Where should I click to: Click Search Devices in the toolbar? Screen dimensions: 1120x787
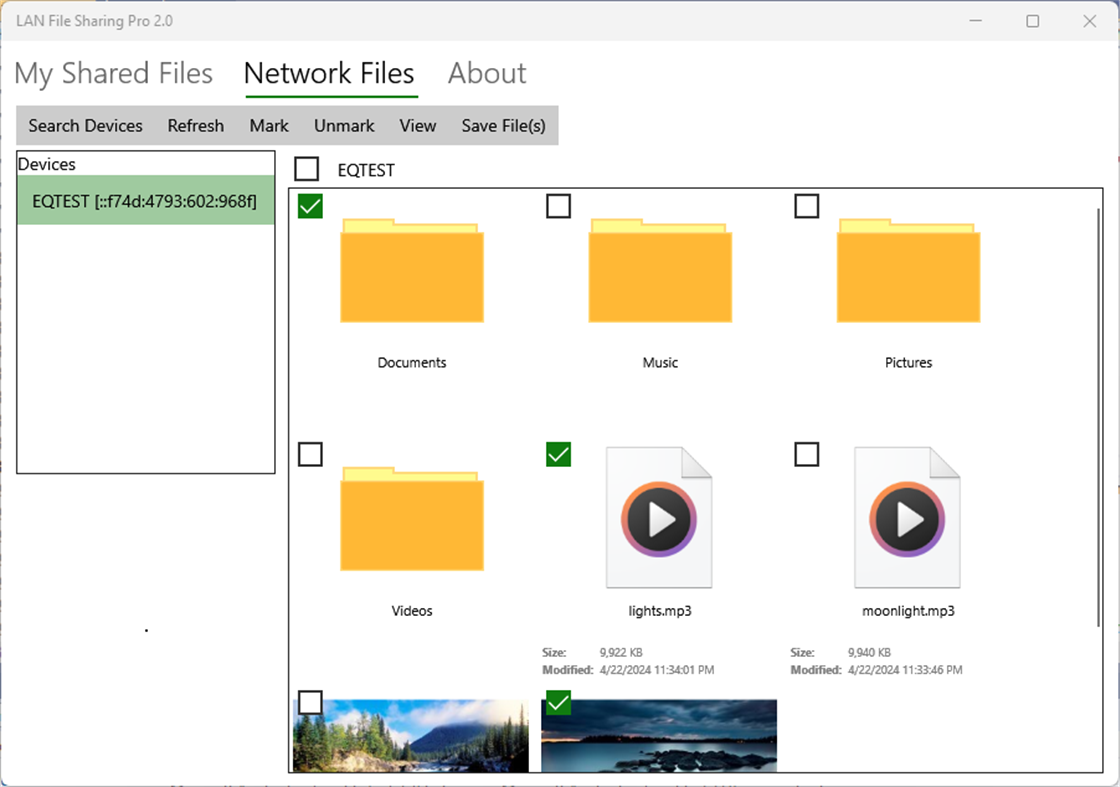click(x=85, y=125)
